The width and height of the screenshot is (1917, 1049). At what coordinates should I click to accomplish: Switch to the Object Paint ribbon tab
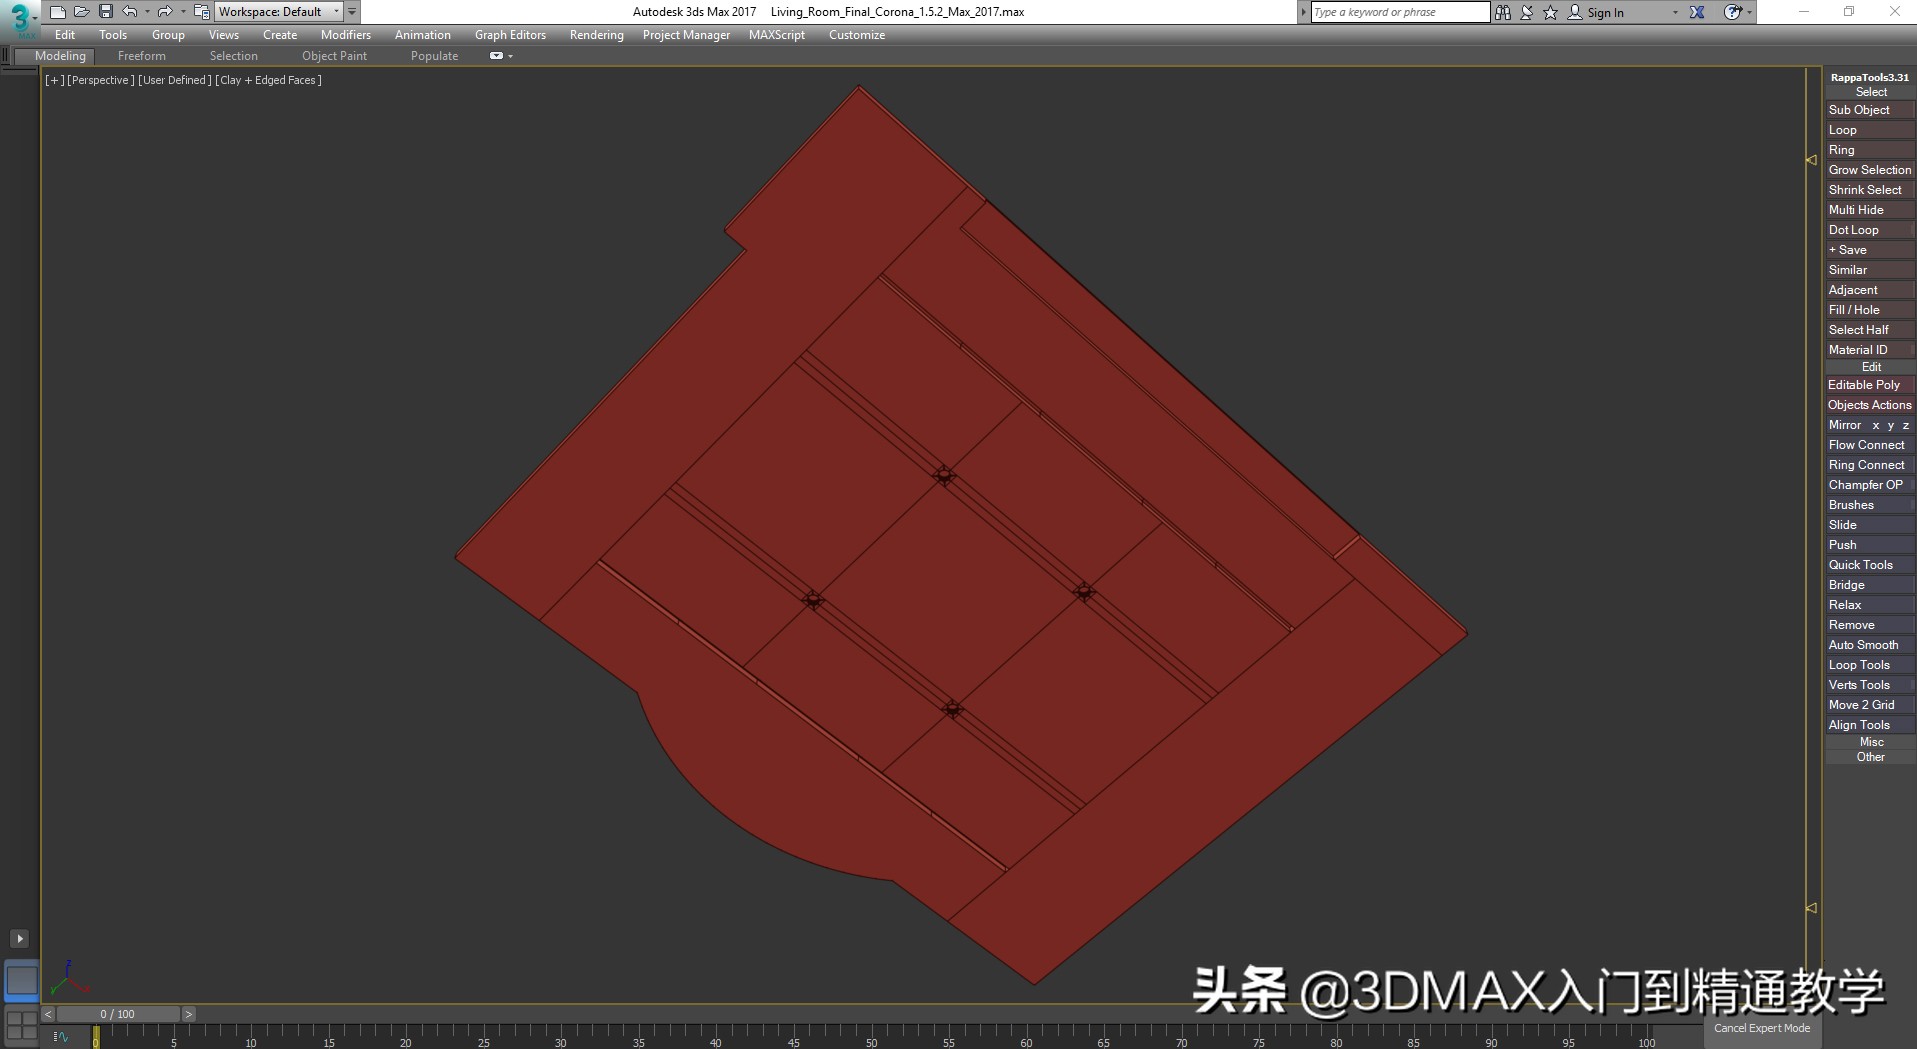click(x=335, y=56)
